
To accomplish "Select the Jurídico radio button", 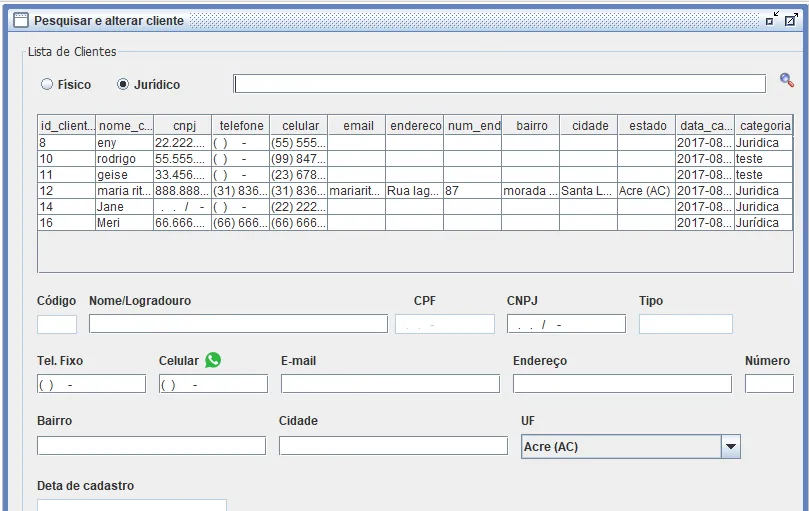I will coord(123,85).
